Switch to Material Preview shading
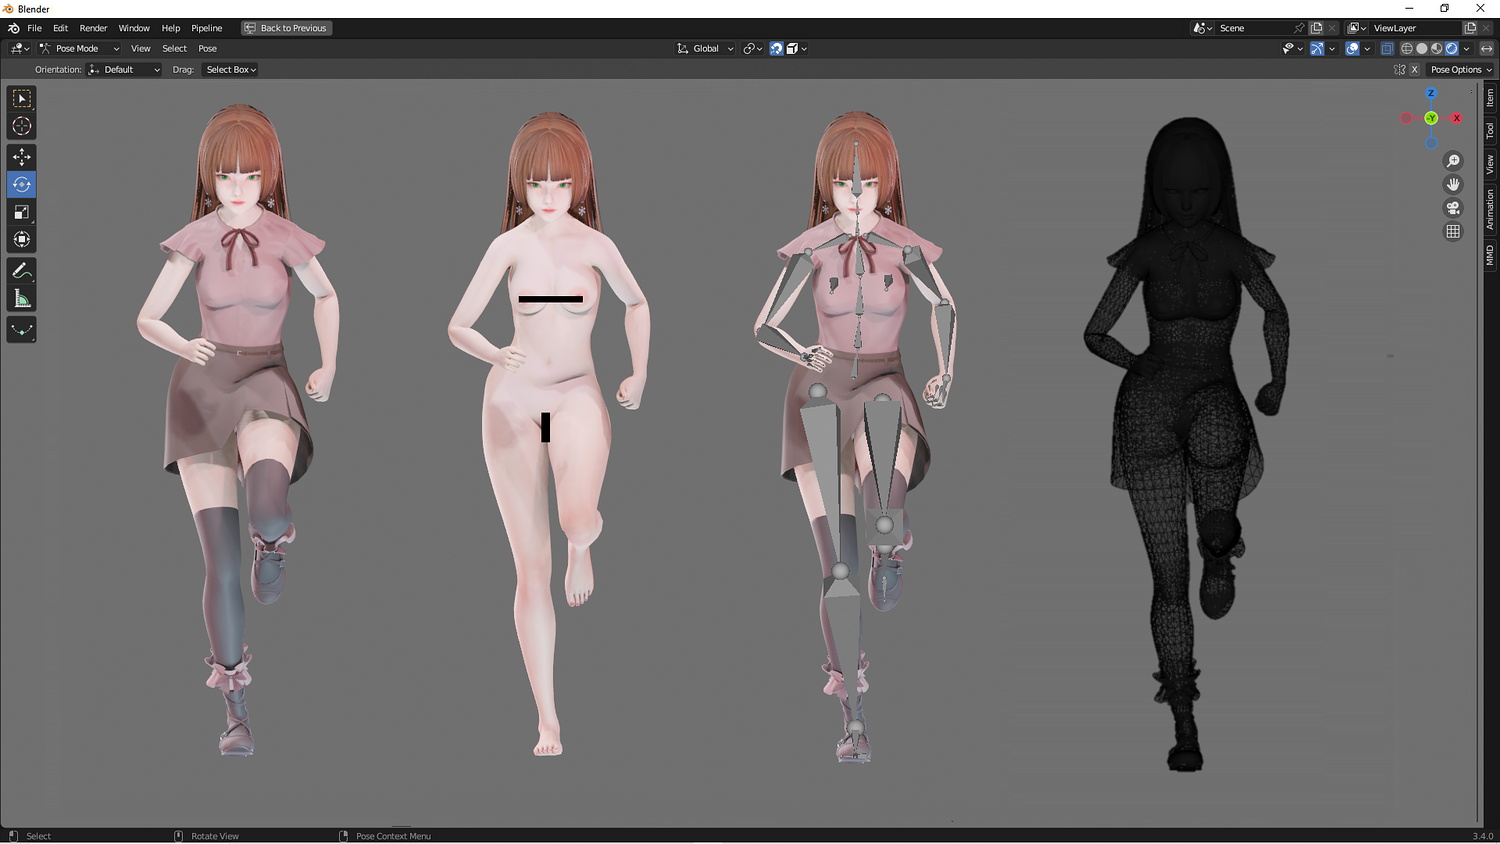This screenshot has width=1500, height=844. [x=1436, y=48]
